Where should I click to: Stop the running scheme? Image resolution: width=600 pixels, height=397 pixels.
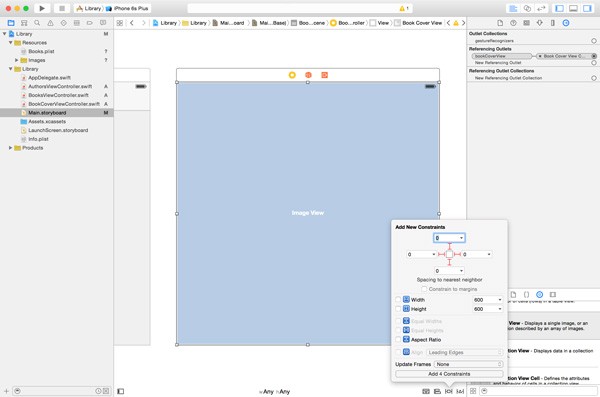[x=62, y=8]
